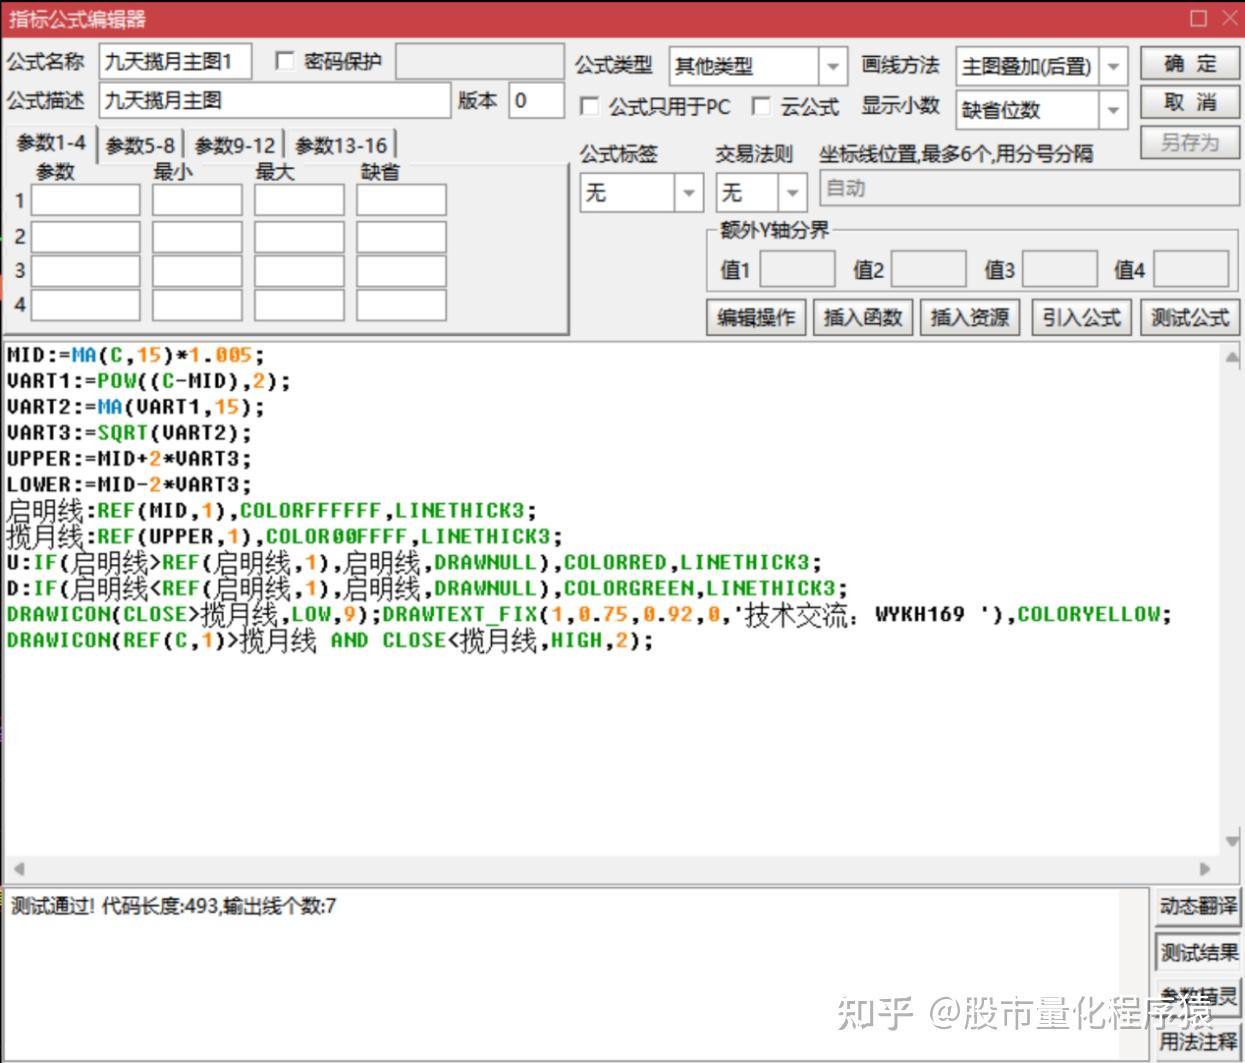The height and width of the screenshot is (1063, 1245).
Task: Click 插入函数 to insert a function
Action: coord(863,317)
